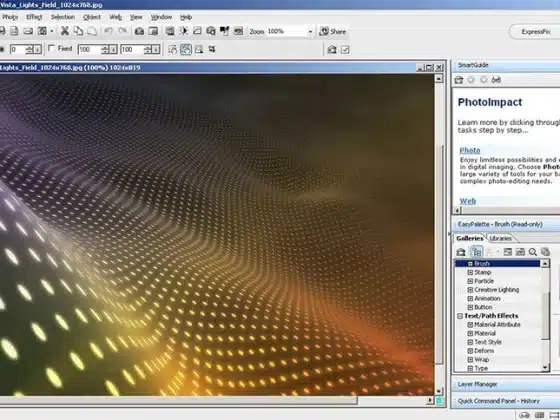This screenshot has width=560, height=420.
Task: Expand the Animation gallery node
Action: click(470, 299)
